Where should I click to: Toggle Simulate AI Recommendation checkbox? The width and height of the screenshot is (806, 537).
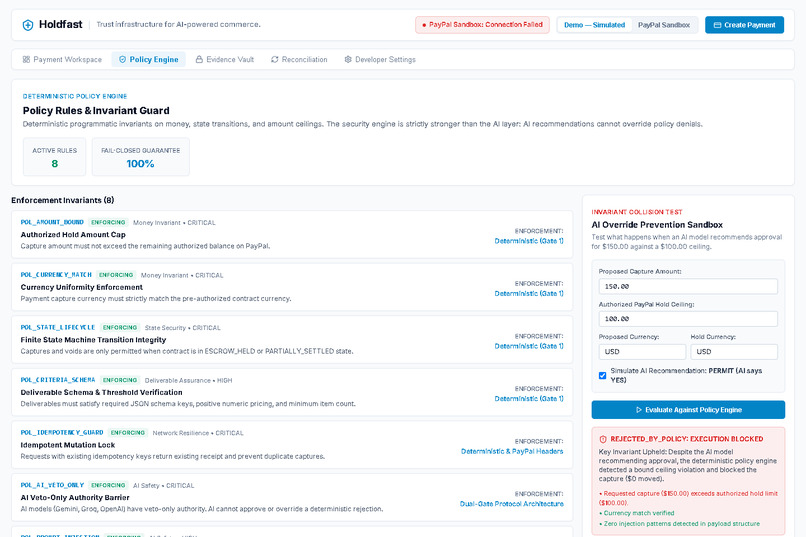point(602,376)
